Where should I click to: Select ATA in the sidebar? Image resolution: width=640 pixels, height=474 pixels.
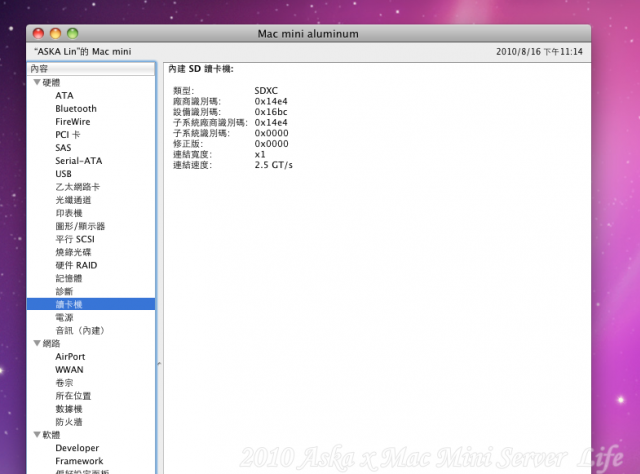pos(64,96)
